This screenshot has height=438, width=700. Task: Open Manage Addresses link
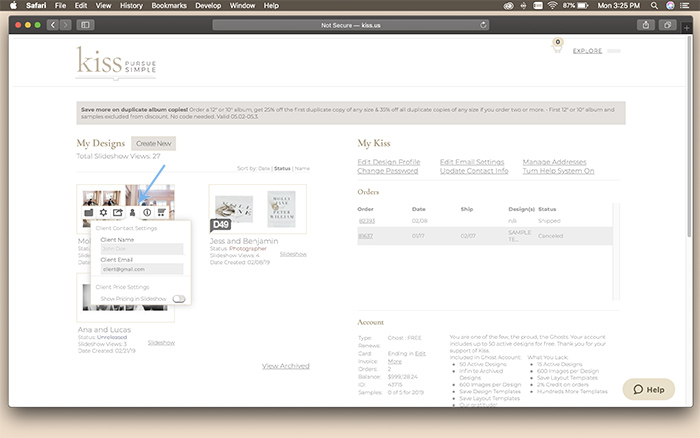[554, 162]
